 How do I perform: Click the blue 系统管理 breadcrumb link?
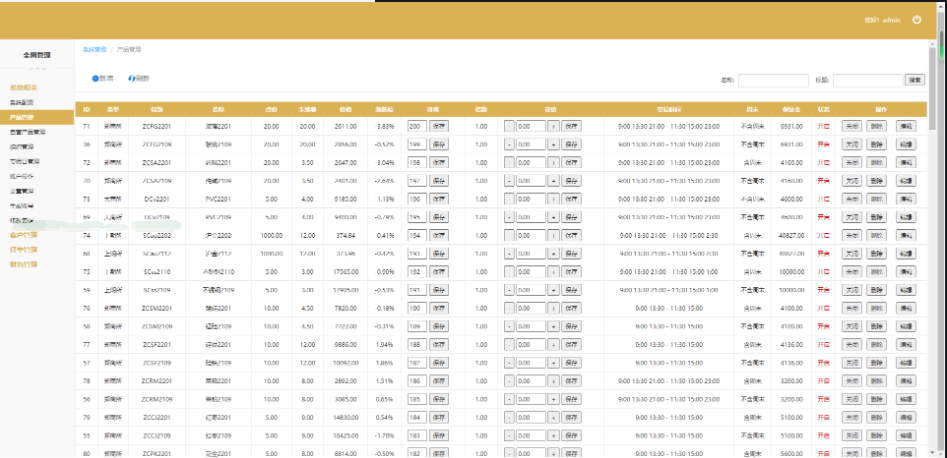pyautogui.click(x=94, y=50)
